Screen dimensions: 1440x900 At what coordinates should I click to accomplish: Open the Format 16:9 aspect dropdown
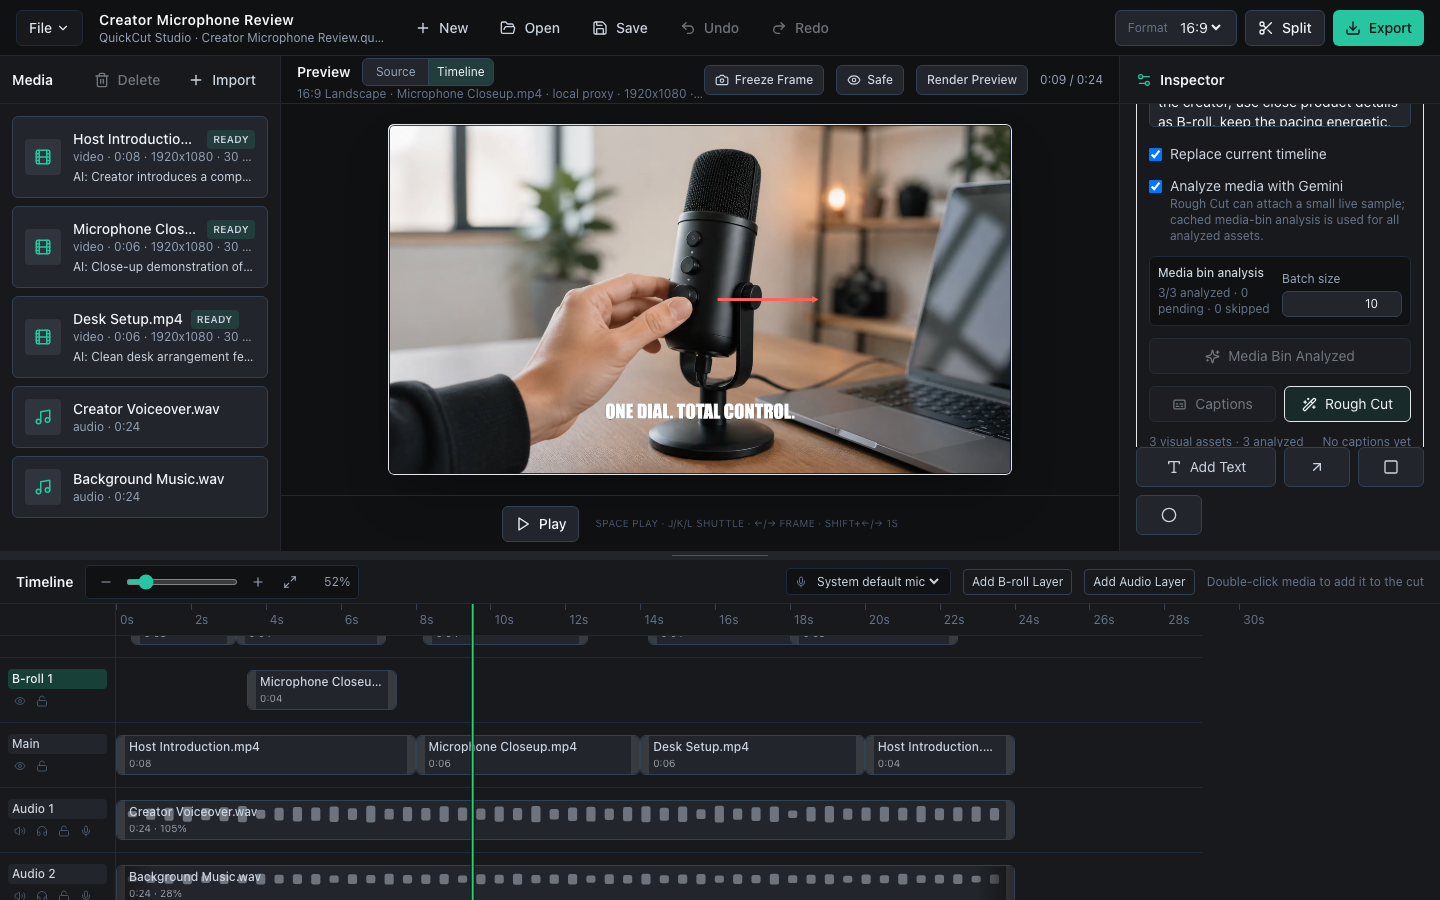[x=1176, y=28]
